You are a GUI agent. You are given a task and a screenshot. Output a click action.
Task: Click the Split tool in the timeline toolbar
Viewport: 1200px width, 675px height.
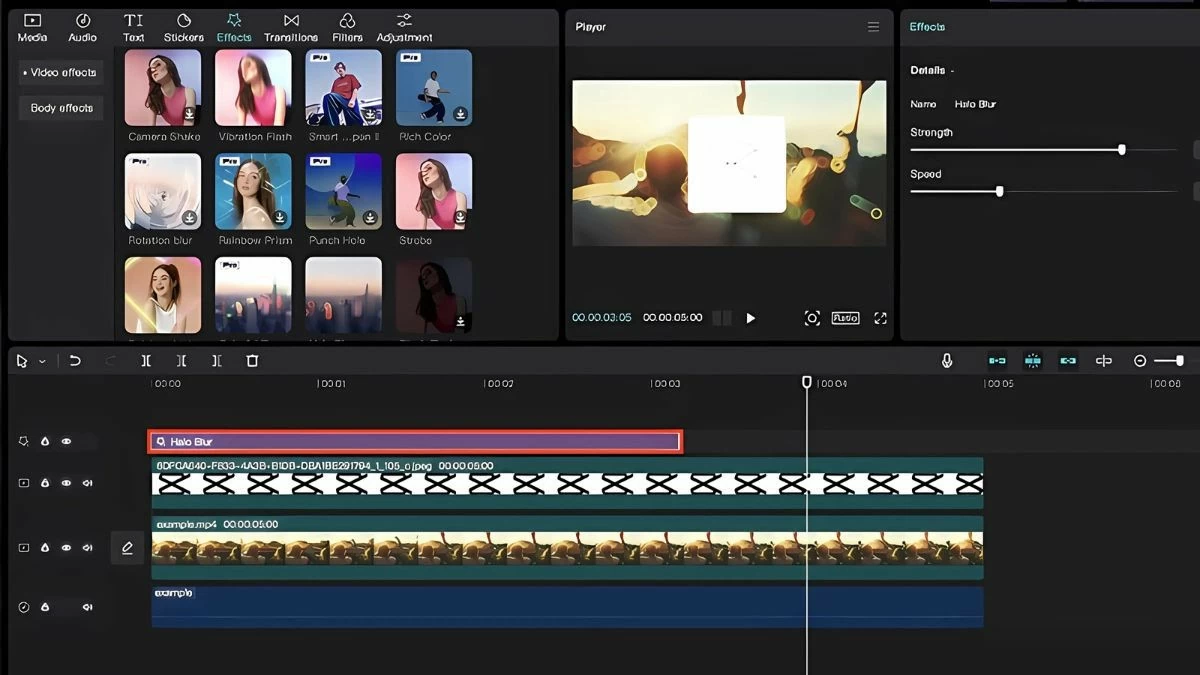click(x=146, y=360)
